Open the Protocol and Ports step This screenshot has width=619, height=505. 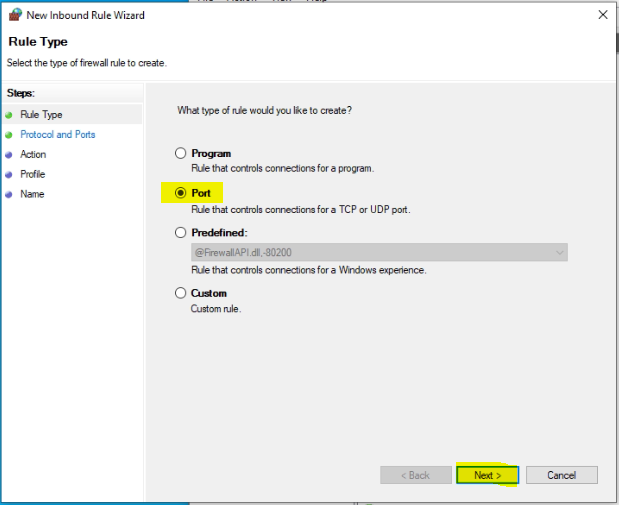58,135
